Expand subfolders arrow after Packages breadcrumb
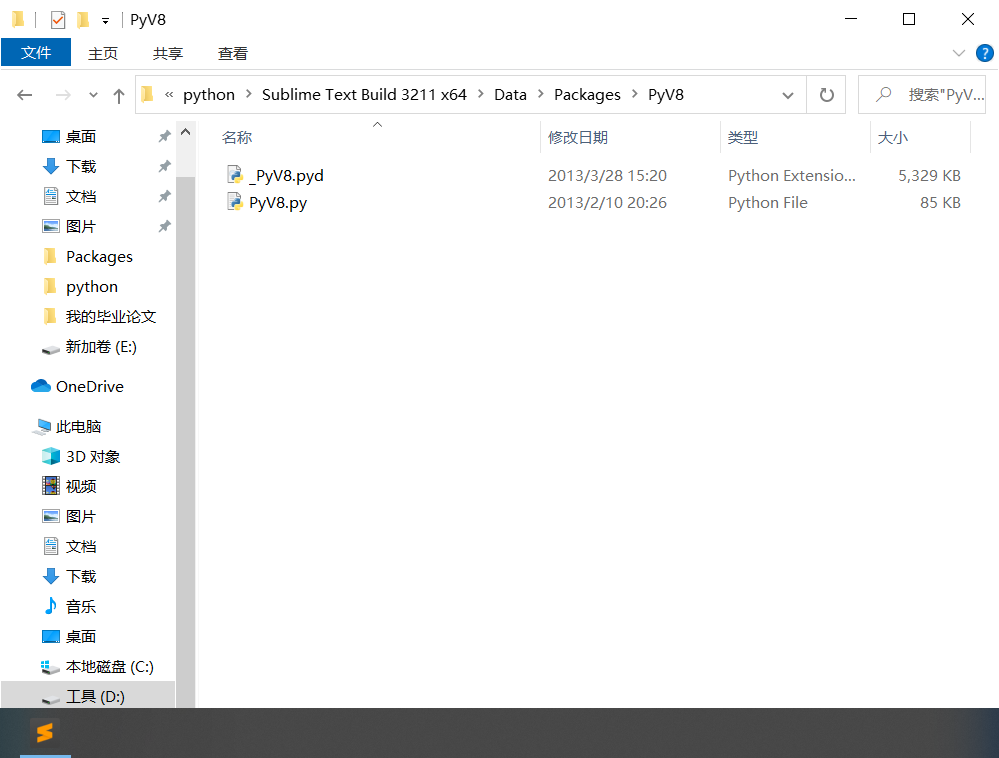This screenshot has width=999, height=758. pyautogui.click(x=634, y=94)
